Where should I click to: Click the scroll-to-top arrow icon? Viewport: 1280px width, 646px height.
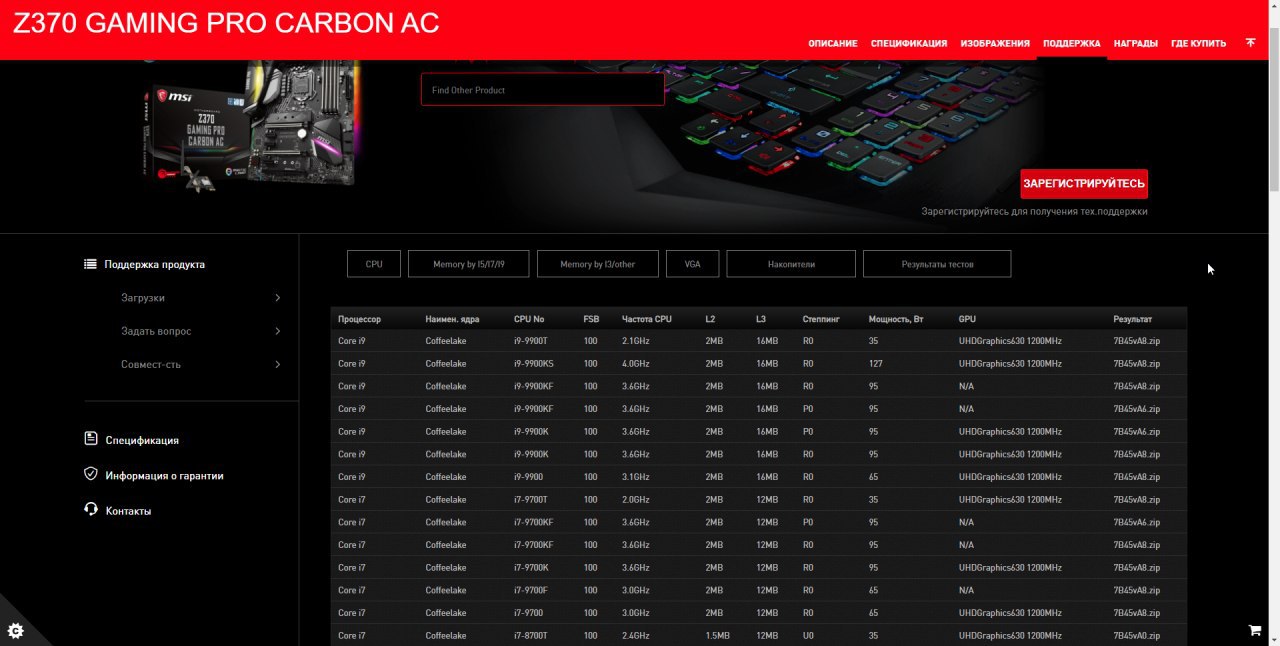(x=1250, y=43)
